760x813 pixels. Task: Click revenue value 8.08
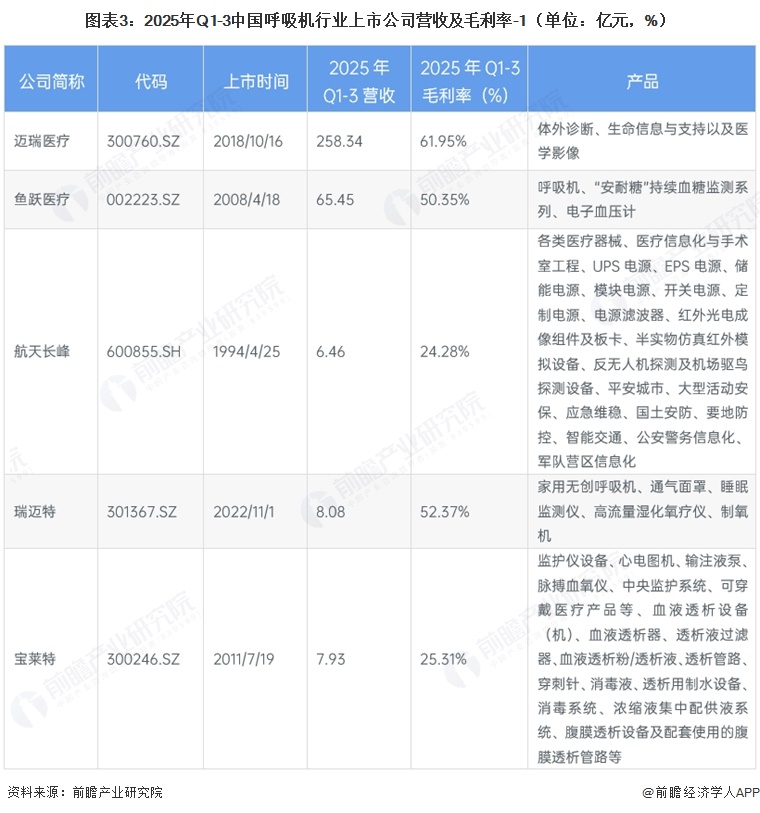coord(330,512)
